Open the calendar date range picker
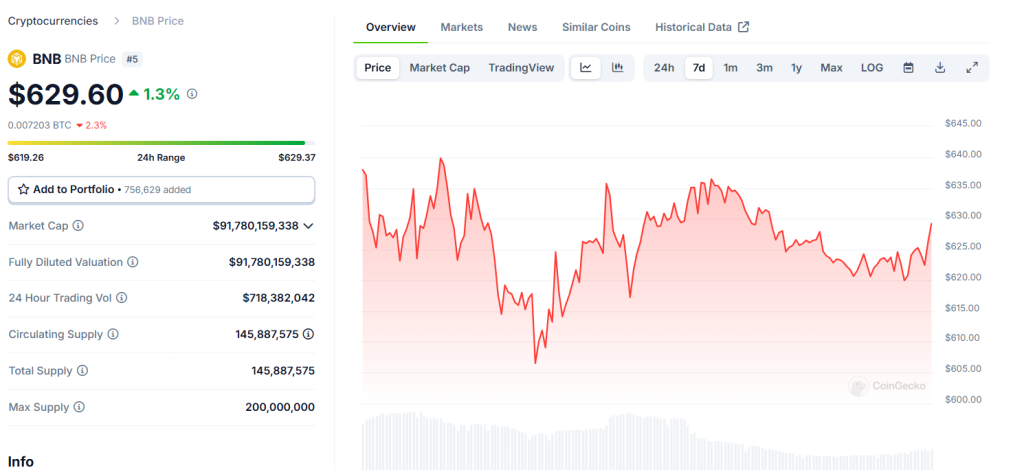Viewport: 1024px width, 470px height. coord(908,68)
